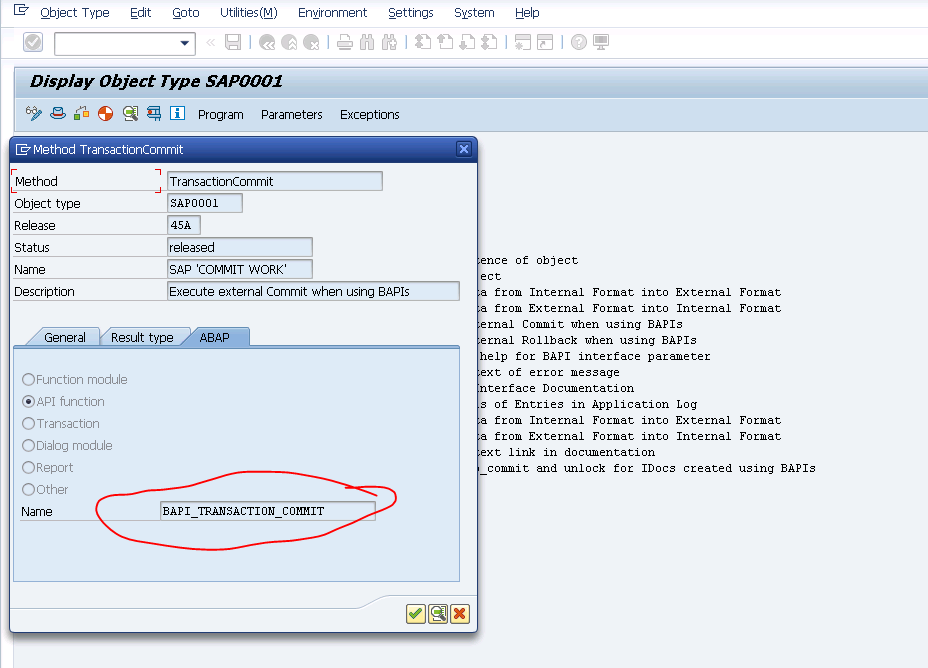Click the Parameters button
The height and width of the screenshot is (668, 928).
coord(291,114)
